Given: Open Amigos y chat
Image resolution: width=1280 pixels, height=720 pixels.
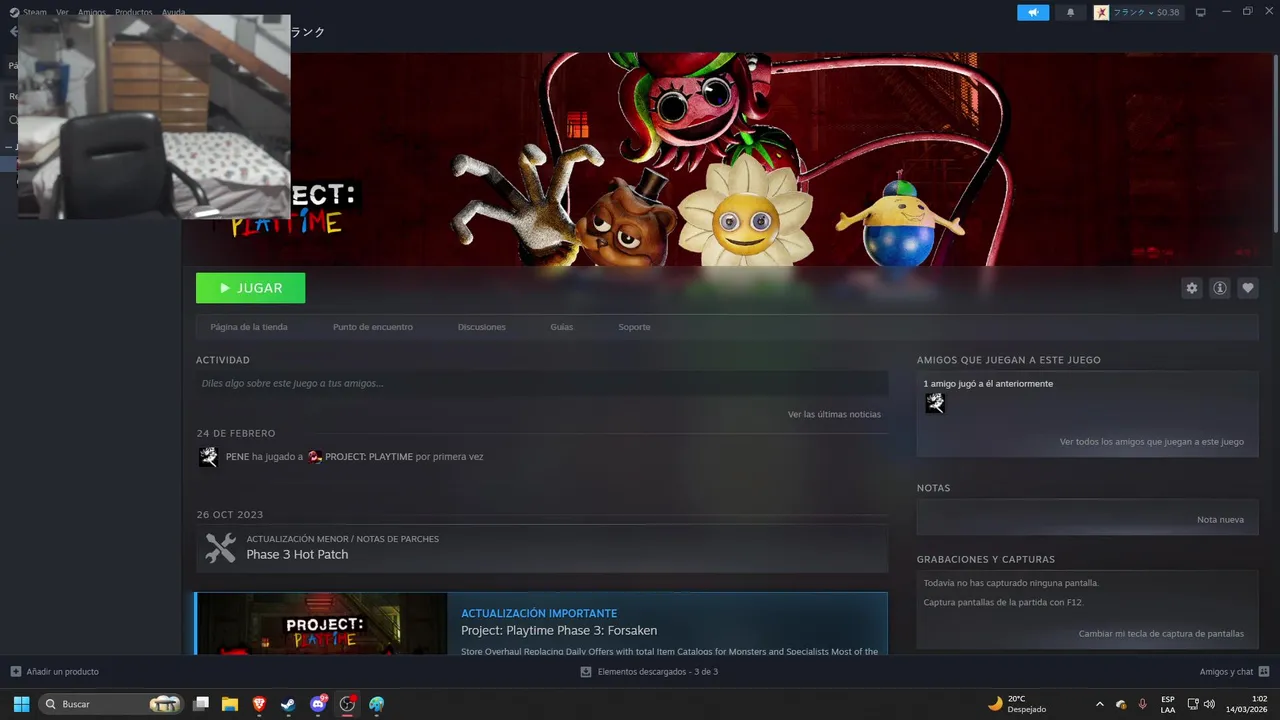Looking at the screenshot, I should click(x=1226, y=672).
